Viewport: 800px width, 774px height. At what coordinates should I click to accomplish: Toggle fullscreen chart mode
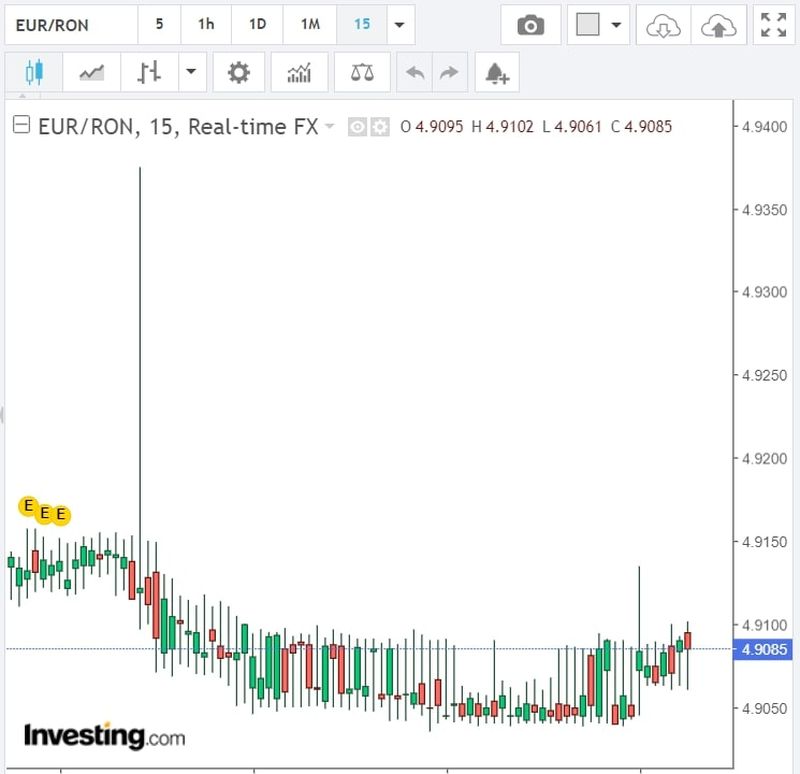tap(773, 25)
